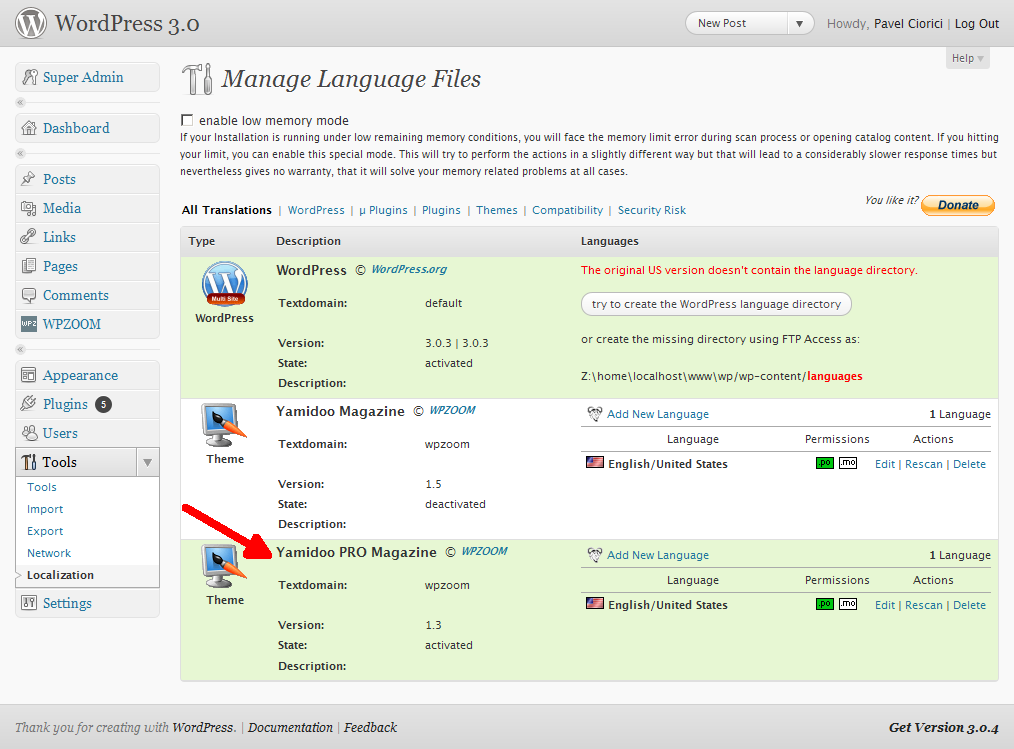Expand the Help panel dropdown
The width and height of the screenshot is (1014, 749).
(967, 58)
